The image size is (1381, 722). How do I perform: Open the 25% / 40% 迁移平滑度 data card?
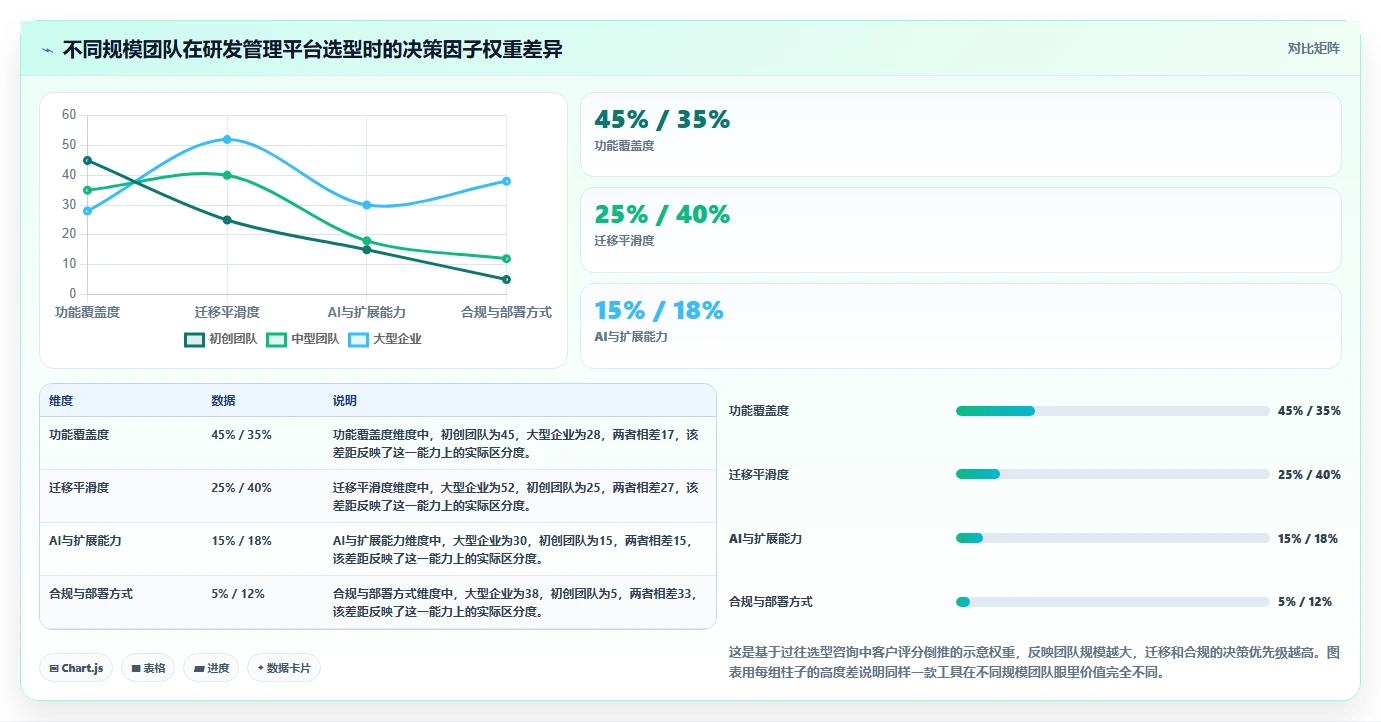click(960, 230)
